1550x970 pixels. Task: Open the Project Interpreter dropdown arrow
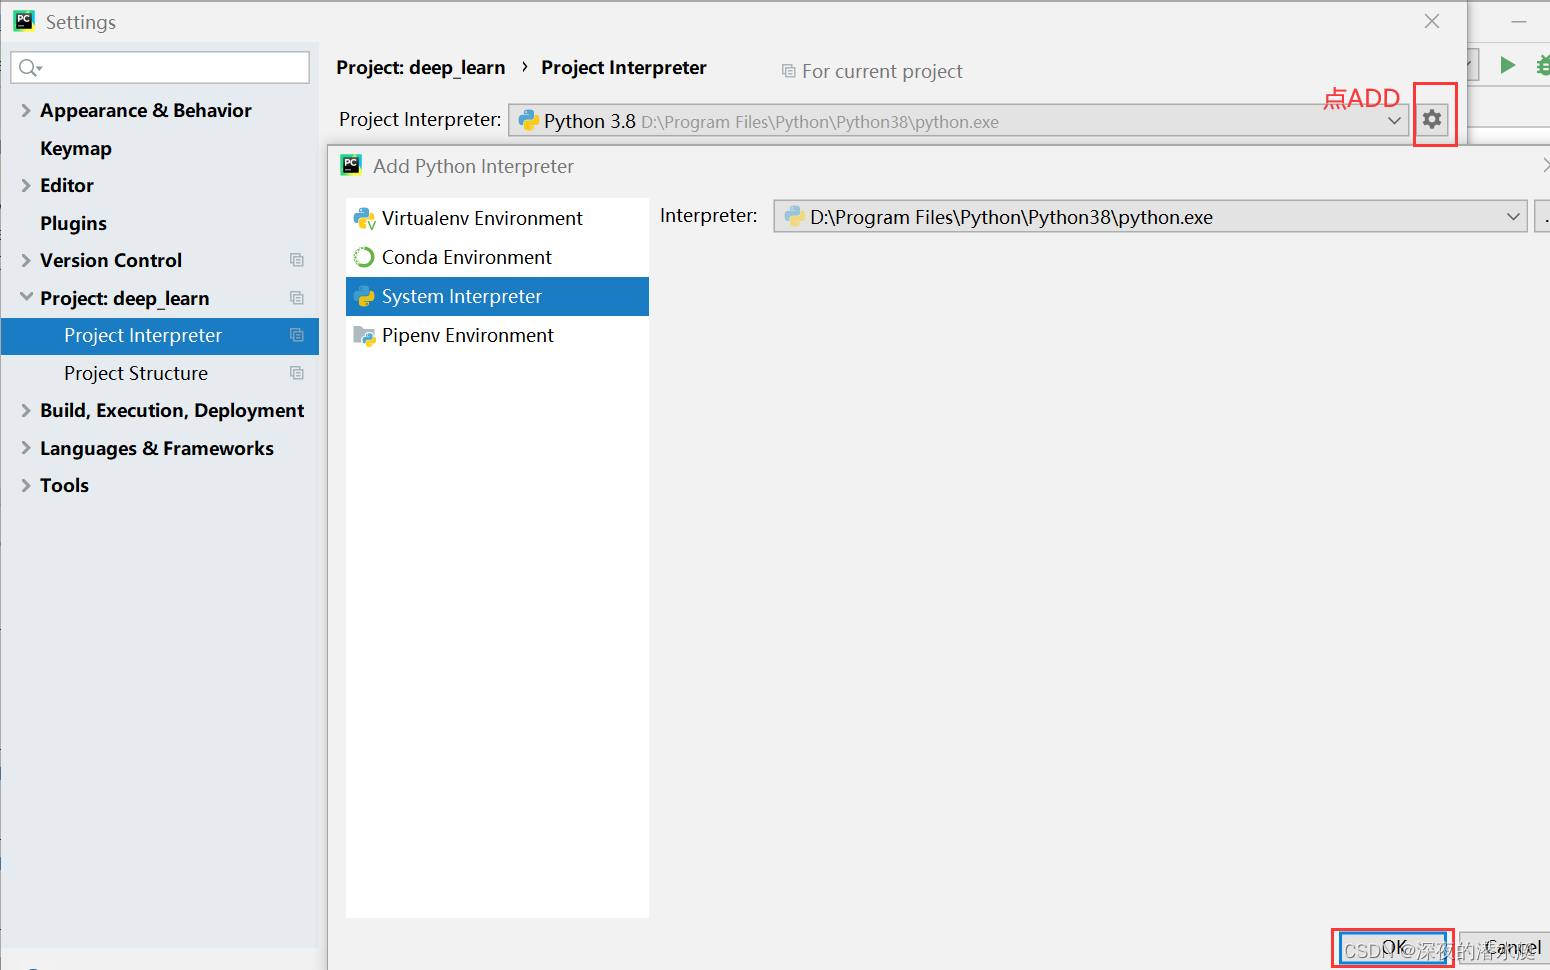1394,121
